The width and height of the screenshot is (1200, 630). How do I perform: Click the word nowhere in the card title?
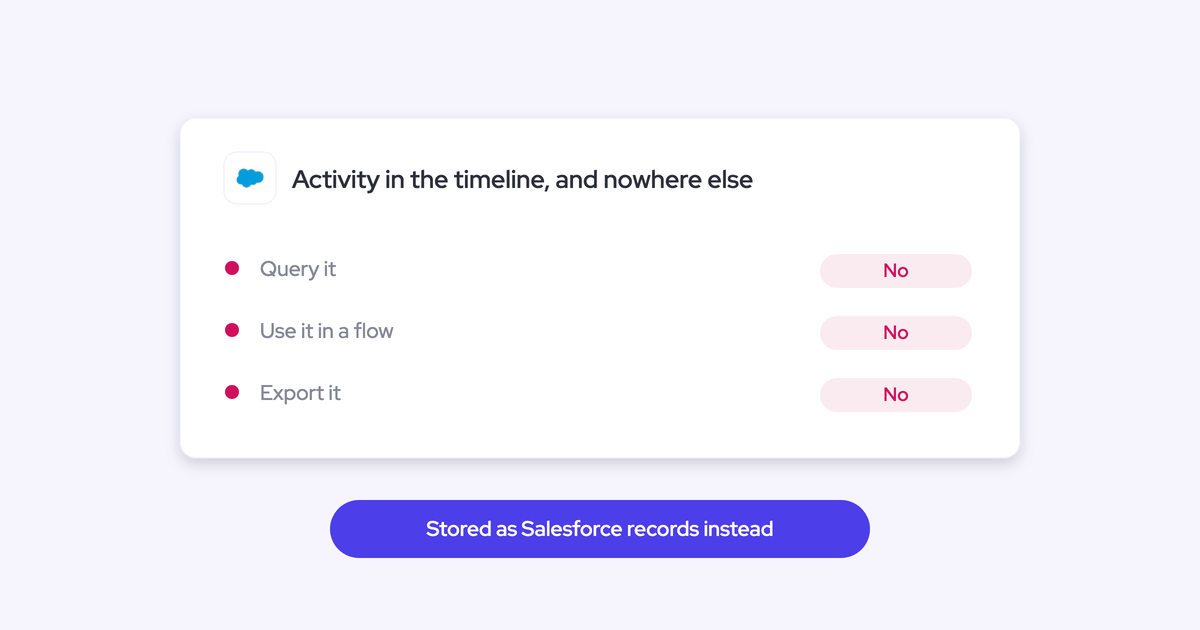643,180
